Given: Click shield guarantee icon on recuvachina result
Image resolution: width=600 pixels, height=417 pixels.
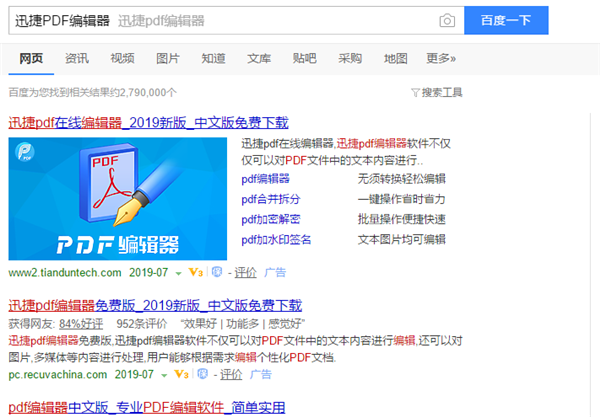Looking at the screenshot, I should 203,373.
